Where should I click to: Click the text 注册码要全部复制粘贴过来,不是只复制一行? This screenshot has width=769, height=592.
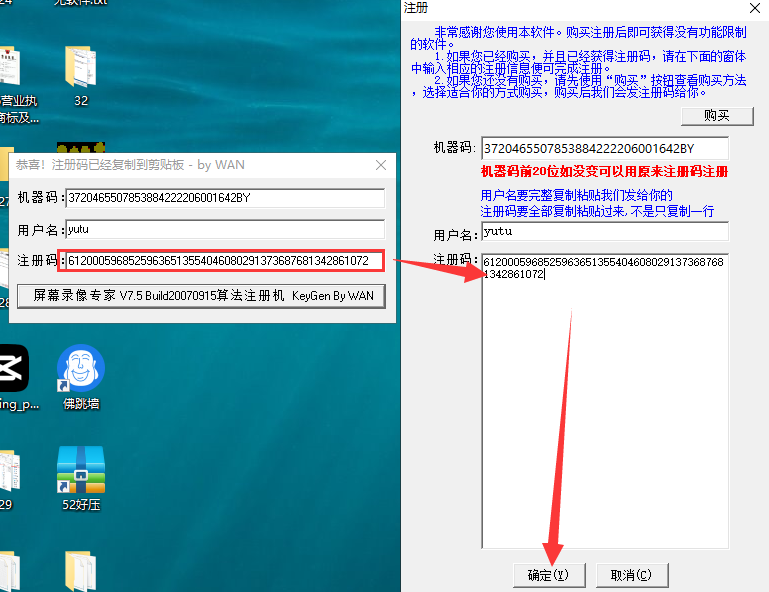tap(597, 211)
